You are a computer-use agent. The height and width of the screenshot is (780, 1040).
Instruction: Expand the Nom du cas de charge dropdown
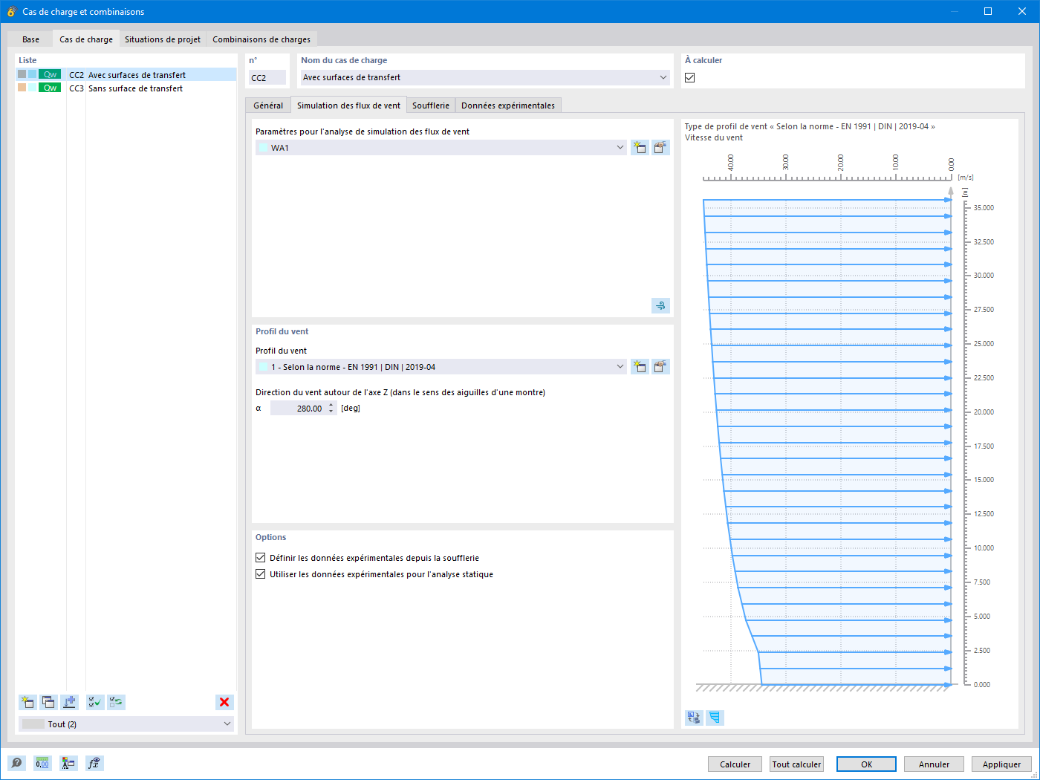(485, 78)
